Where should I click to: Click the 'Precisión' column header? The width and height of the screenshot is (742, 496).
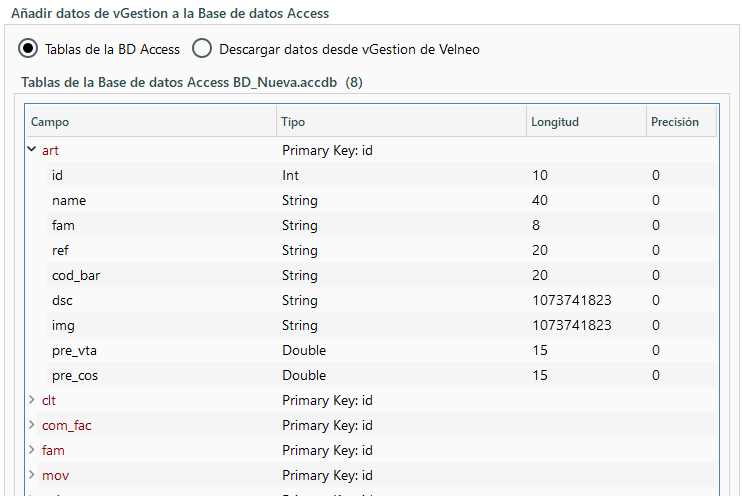(x=680, y=122)
